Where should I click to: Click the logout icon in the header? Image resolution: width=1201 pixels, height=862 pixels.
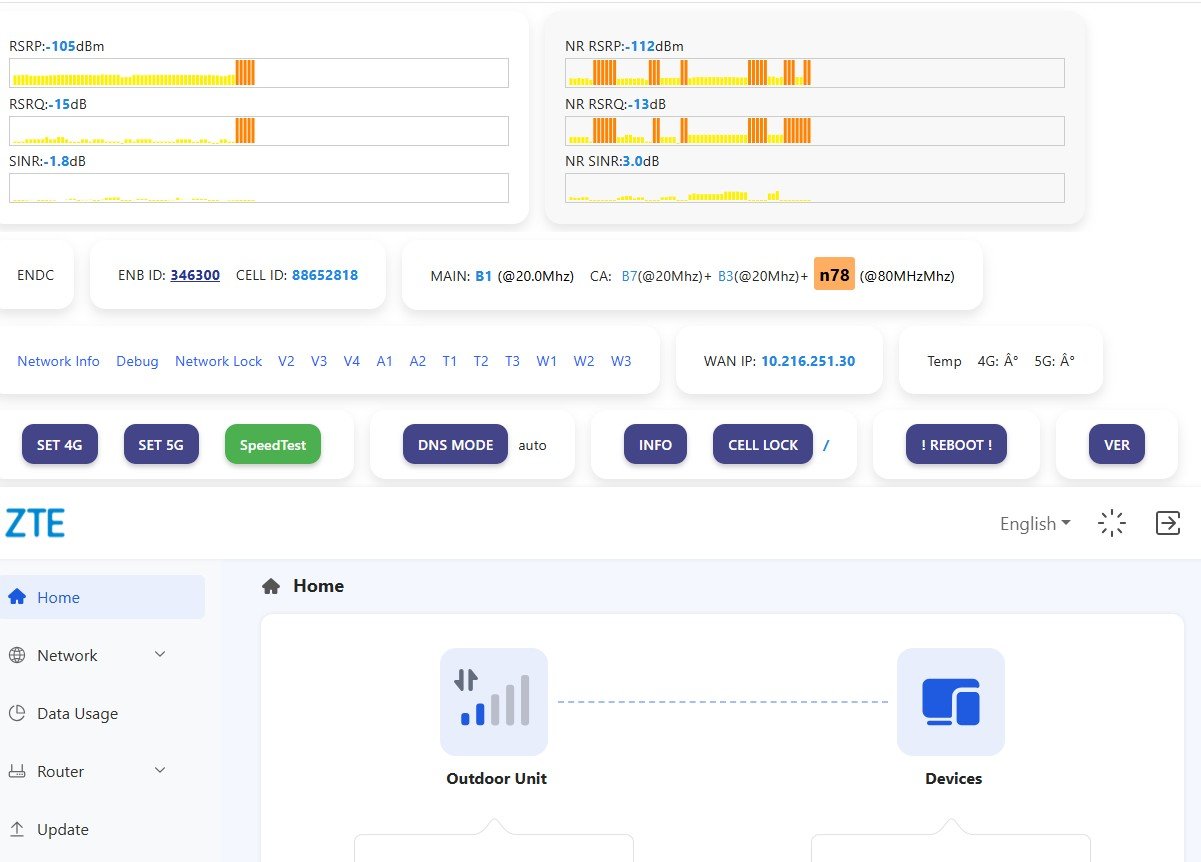(1167, 523)
